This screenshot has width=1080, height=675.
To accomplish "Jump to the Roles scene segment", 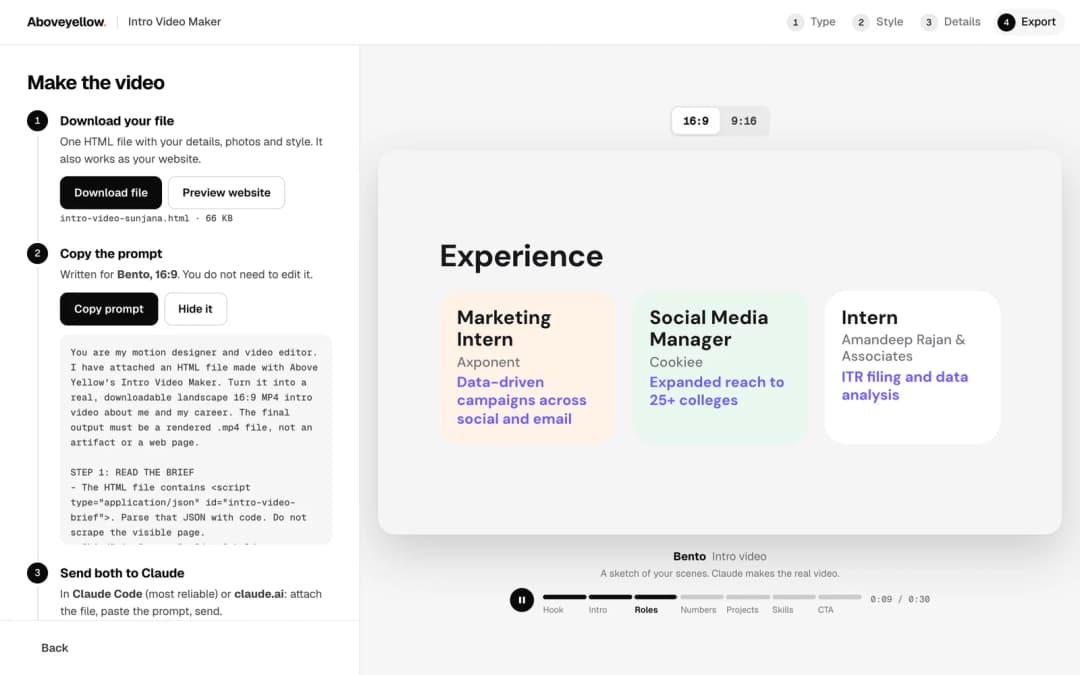I will (656, 603).
